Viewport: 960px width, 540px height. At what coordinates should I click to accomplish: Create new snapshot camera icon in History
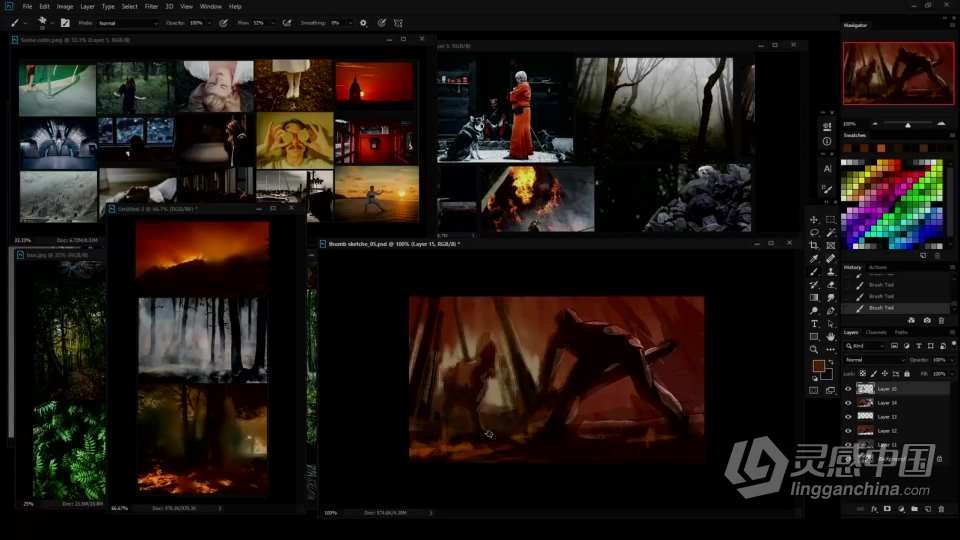tap(927, 320)
